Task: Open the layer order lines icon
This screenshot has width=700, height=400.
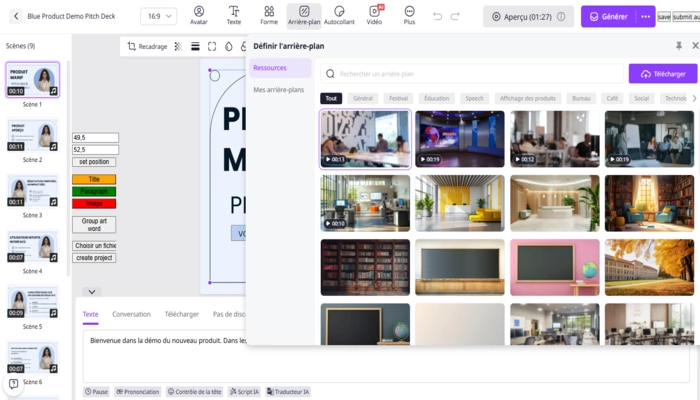Action: (x=195, y=46)
